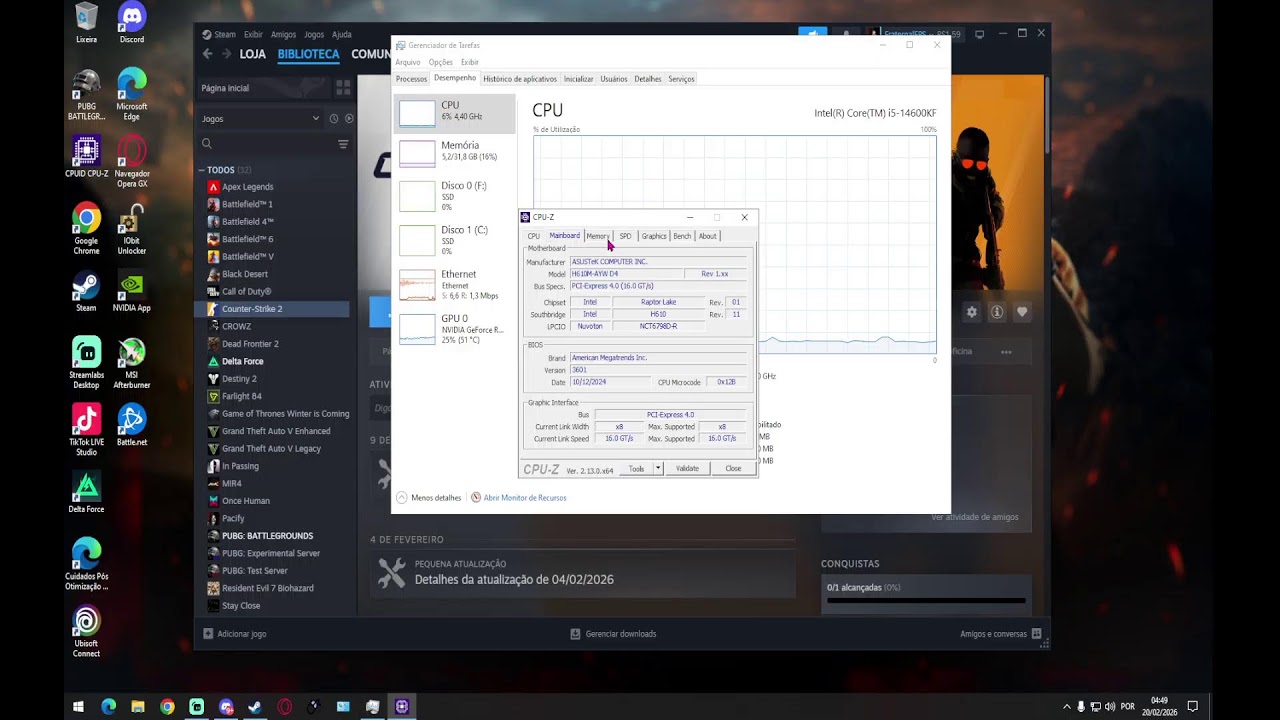Open the NVIDIA App desktop icon

132,291
